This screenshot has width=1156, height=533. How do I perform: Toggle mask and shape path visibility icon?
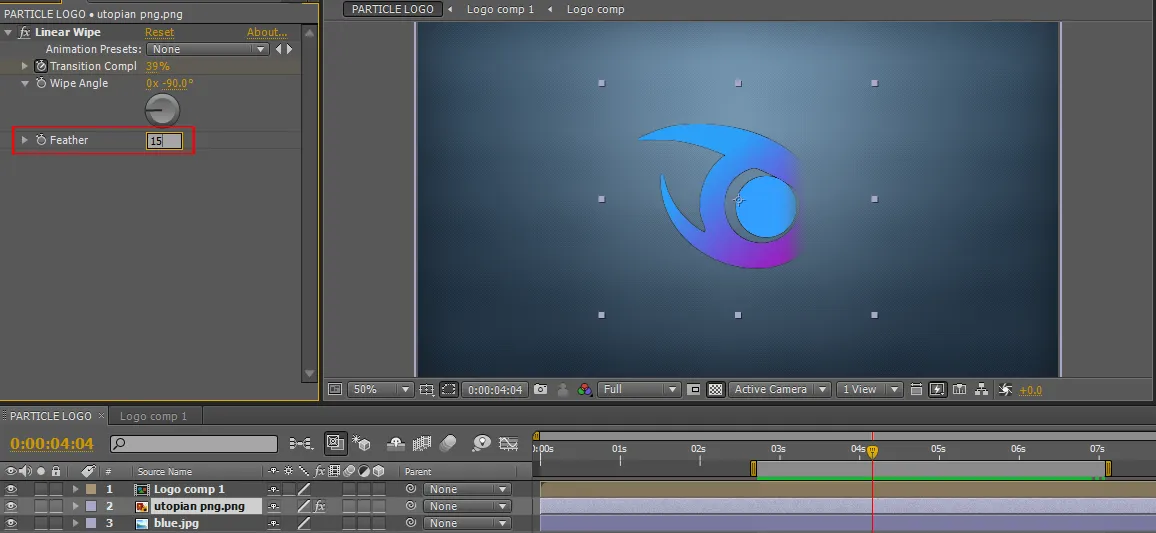coord(449,389)
